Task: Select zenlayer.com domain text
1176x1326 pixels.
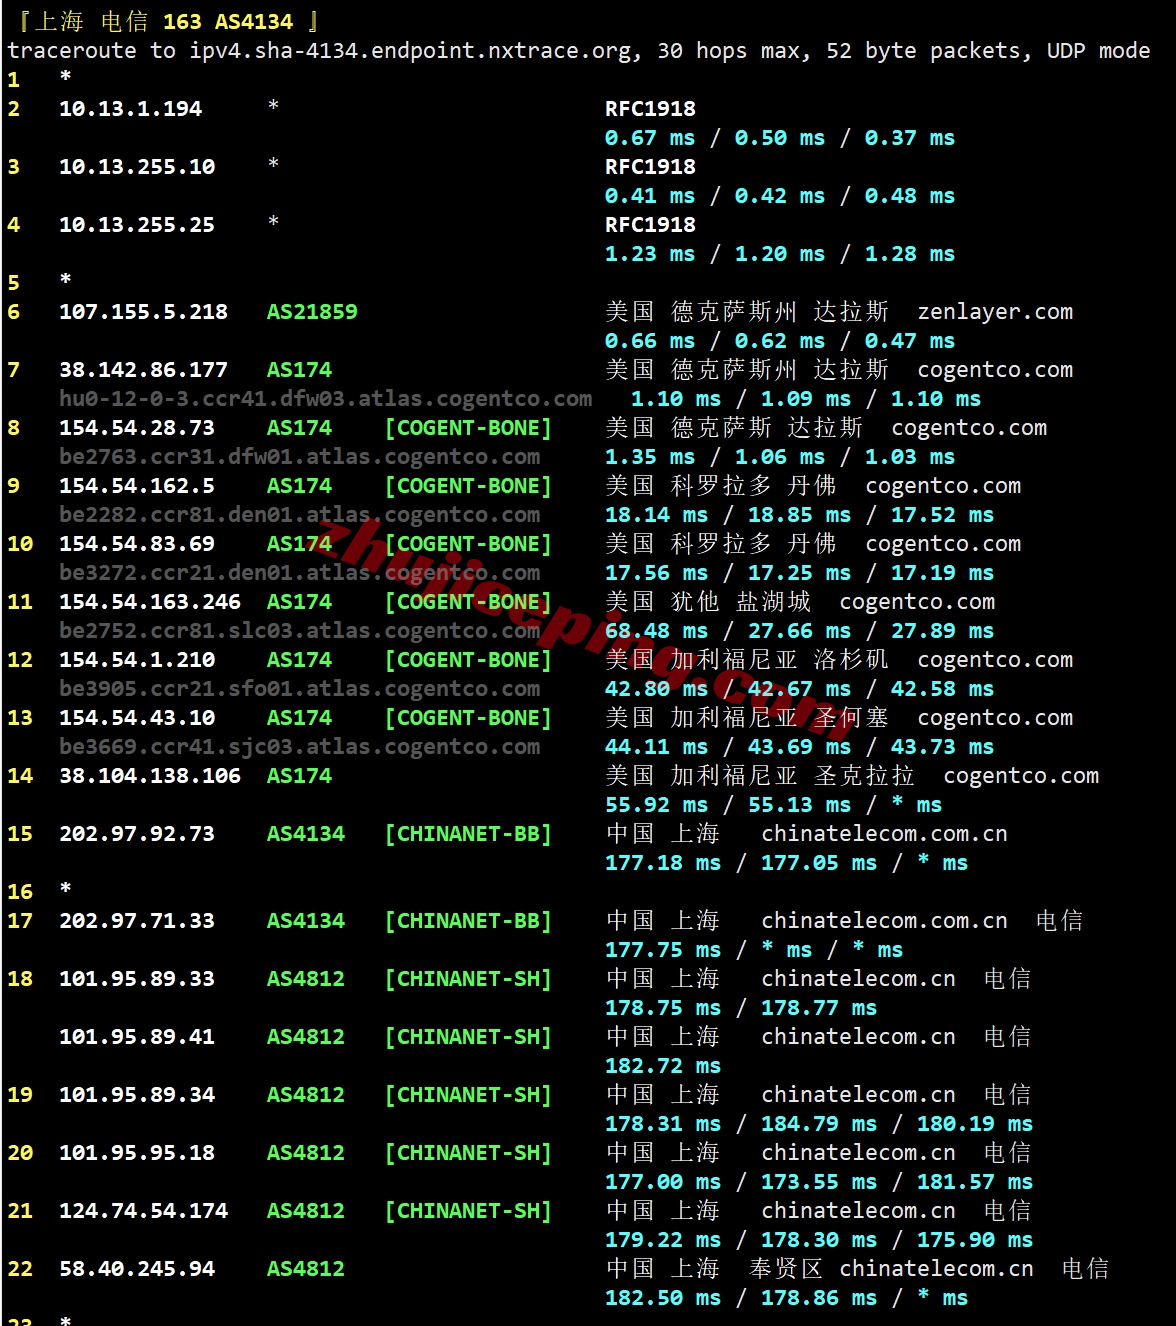Action: 995,312
